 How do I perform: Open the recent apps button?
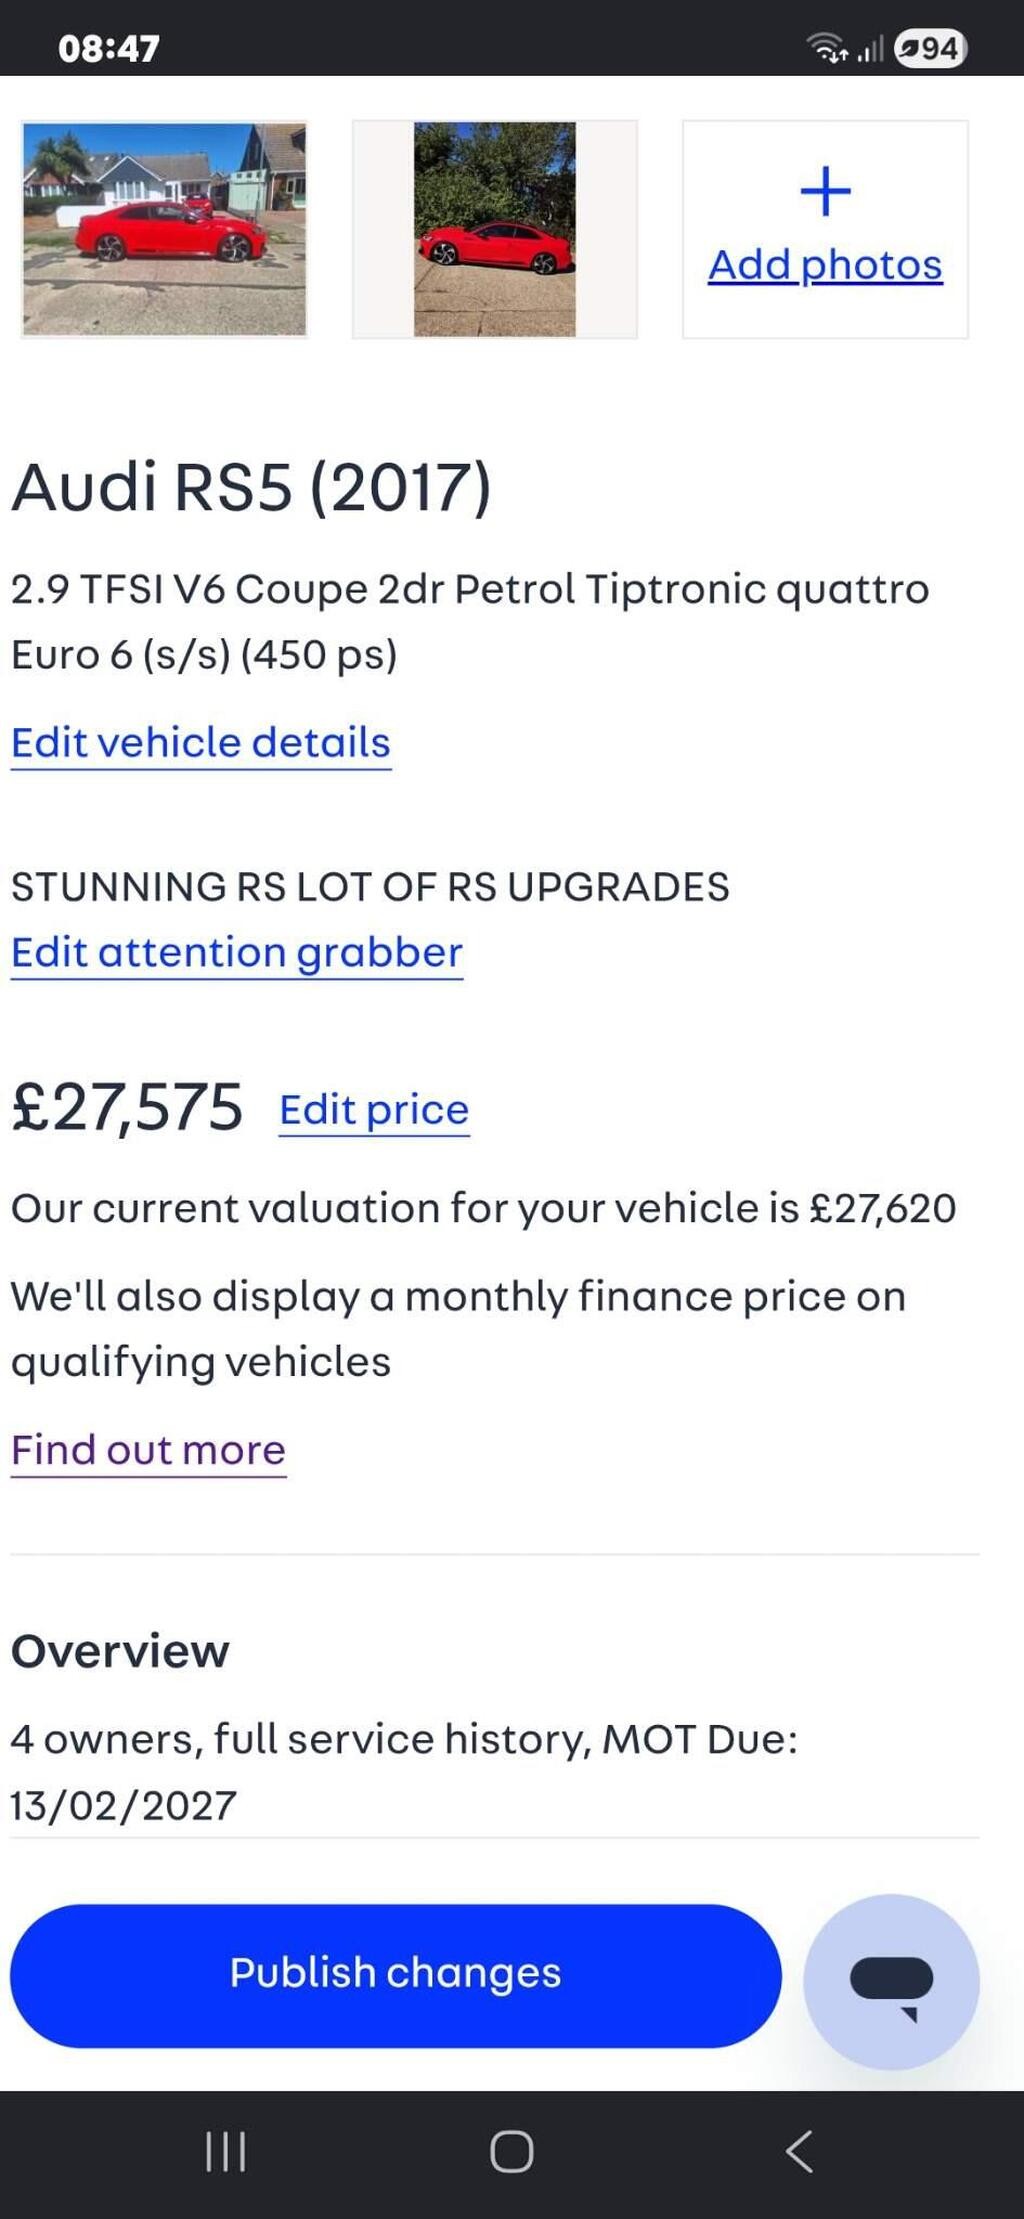tap(225, 2151)
